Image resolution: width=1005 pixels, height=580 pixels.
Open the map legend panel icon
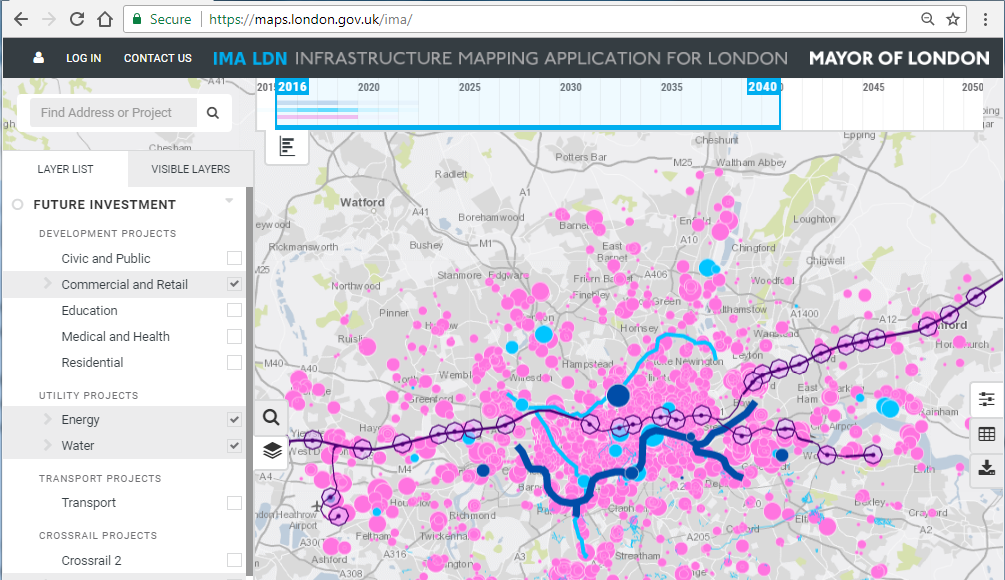287,147
